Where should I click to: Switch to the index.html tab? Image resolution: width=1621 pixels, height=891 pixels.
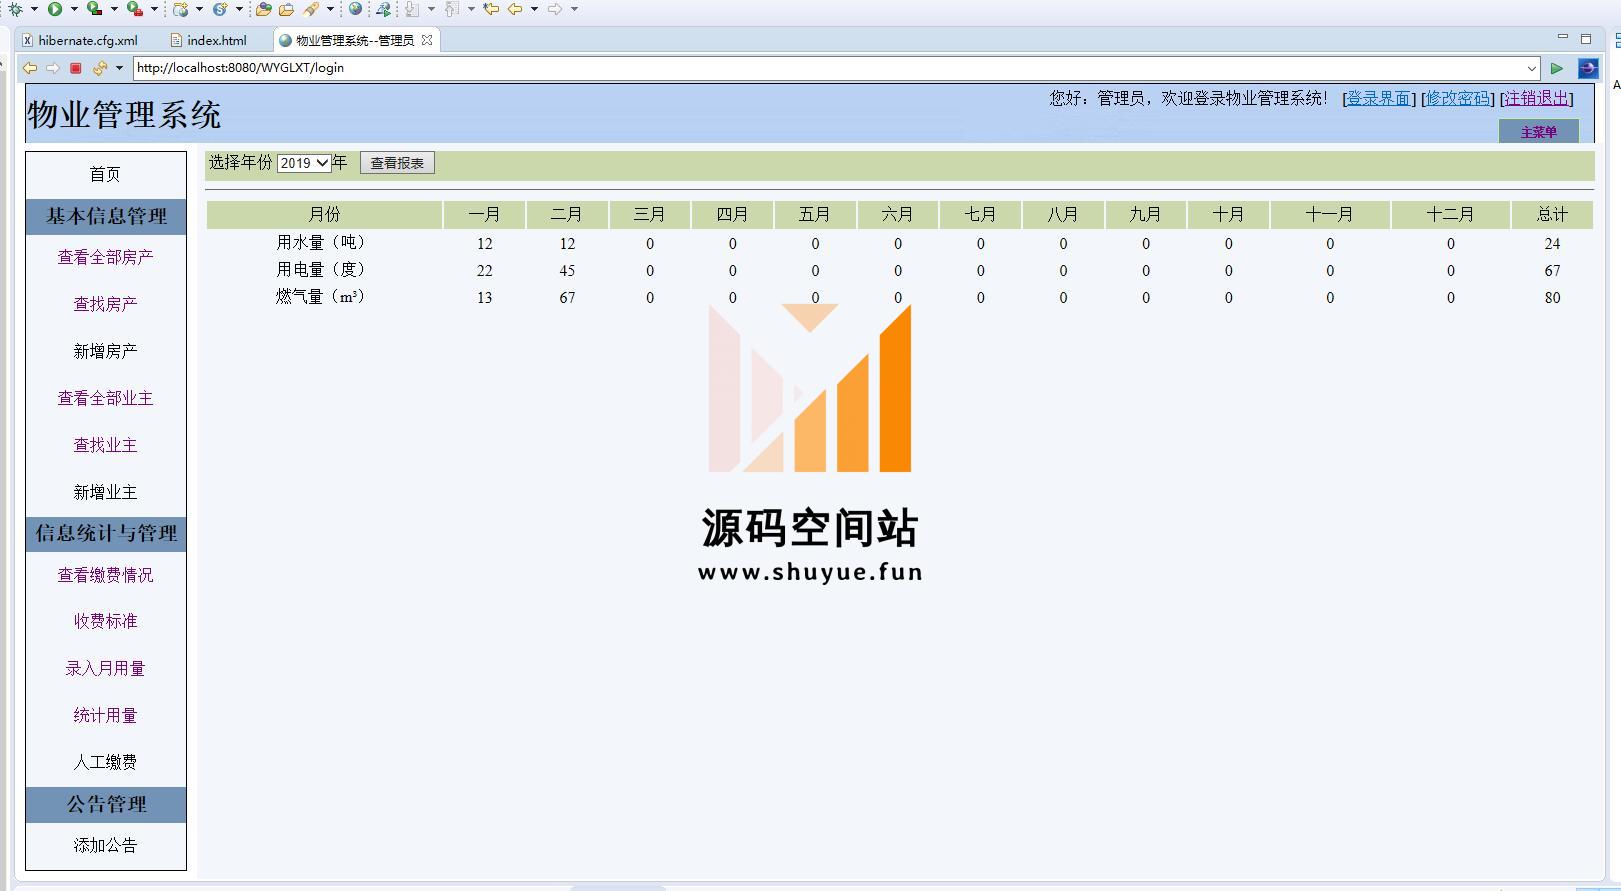point(209,40)
